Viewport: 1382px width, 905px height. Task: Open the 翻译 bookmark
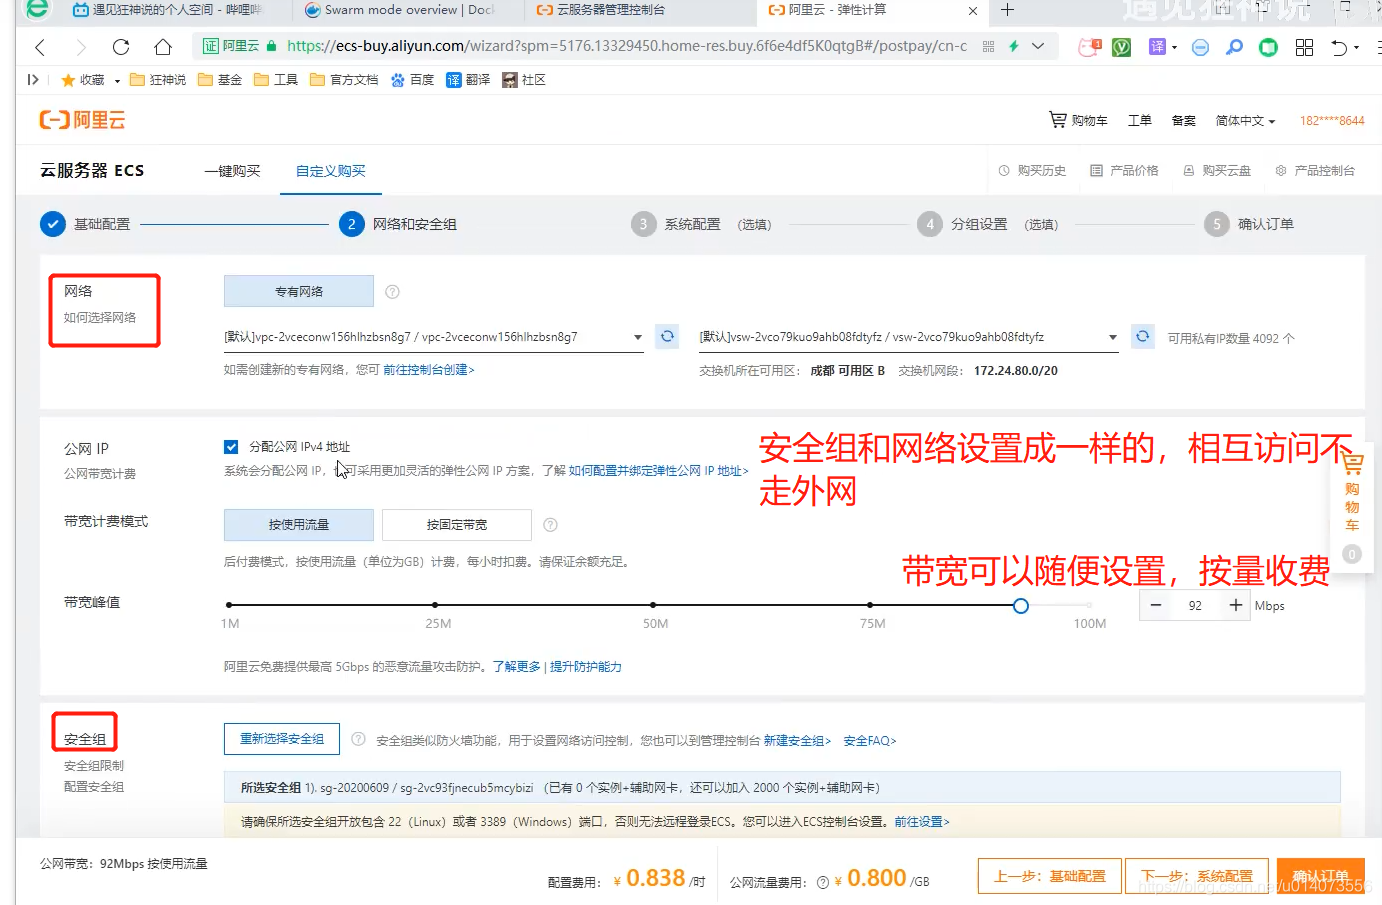(468, 80)
